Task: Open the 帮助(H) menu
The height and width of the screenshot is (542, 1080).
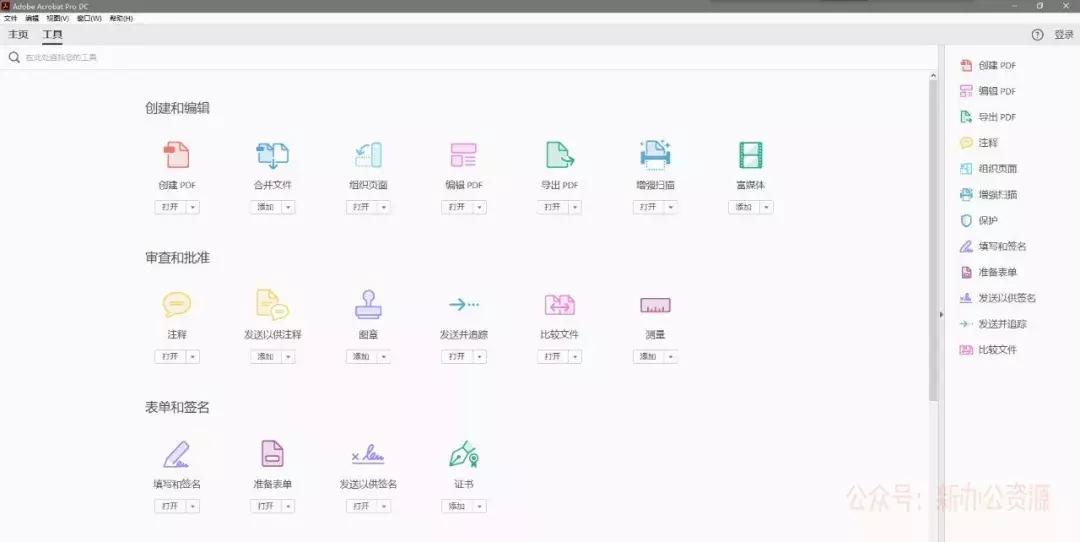Action: 121,19
